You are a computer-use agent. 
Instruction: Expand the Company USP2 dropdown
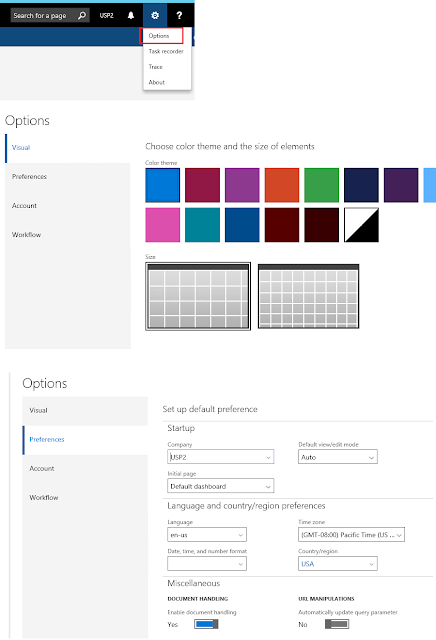tap(220, 457)
